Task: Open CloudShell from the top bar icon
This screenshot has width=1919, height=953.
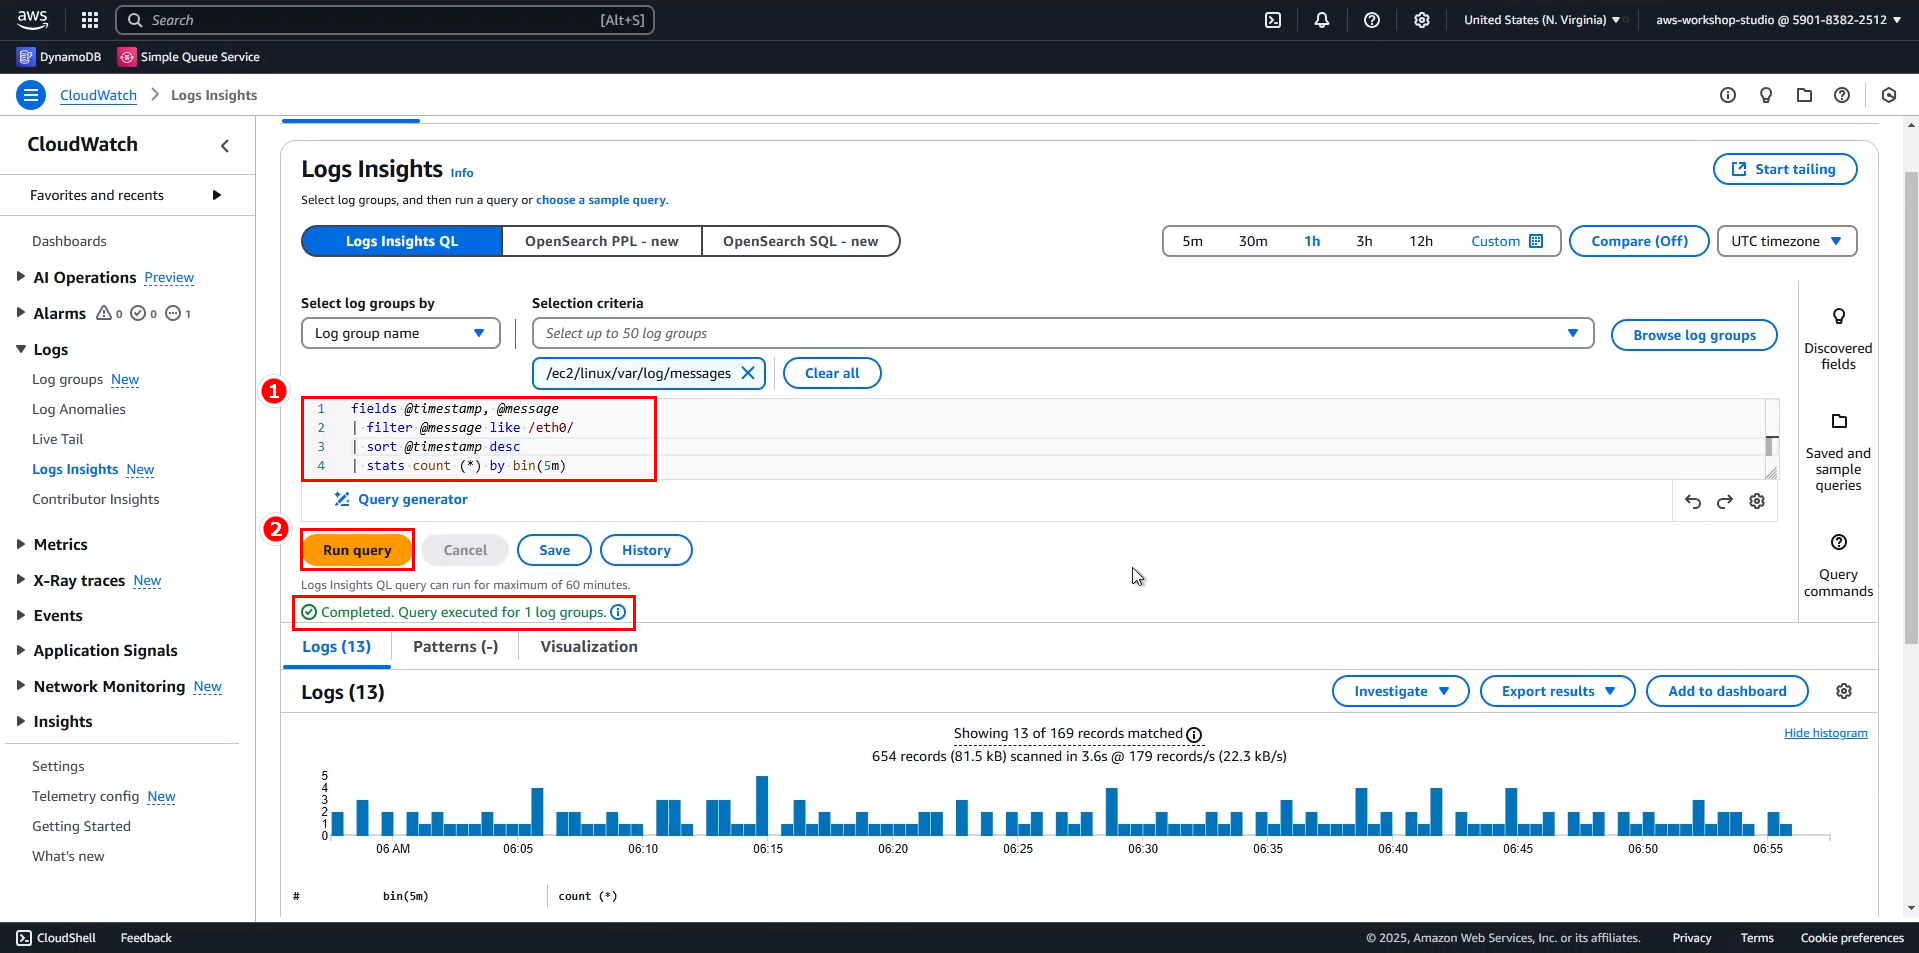Action: pyautogui.click(x=1273, y=20)
